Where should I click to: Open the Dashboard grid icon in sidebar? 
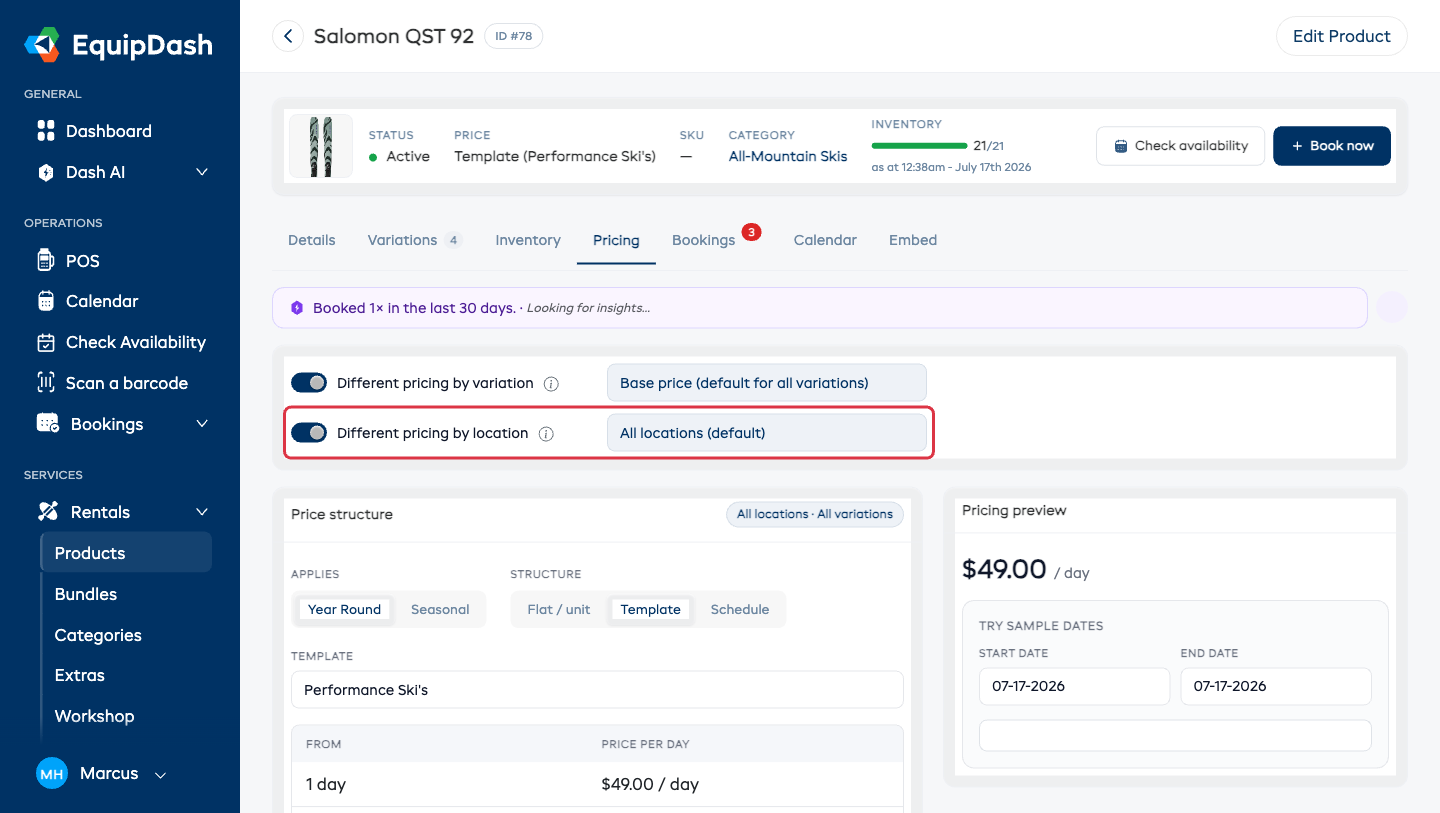pos(46,131)
